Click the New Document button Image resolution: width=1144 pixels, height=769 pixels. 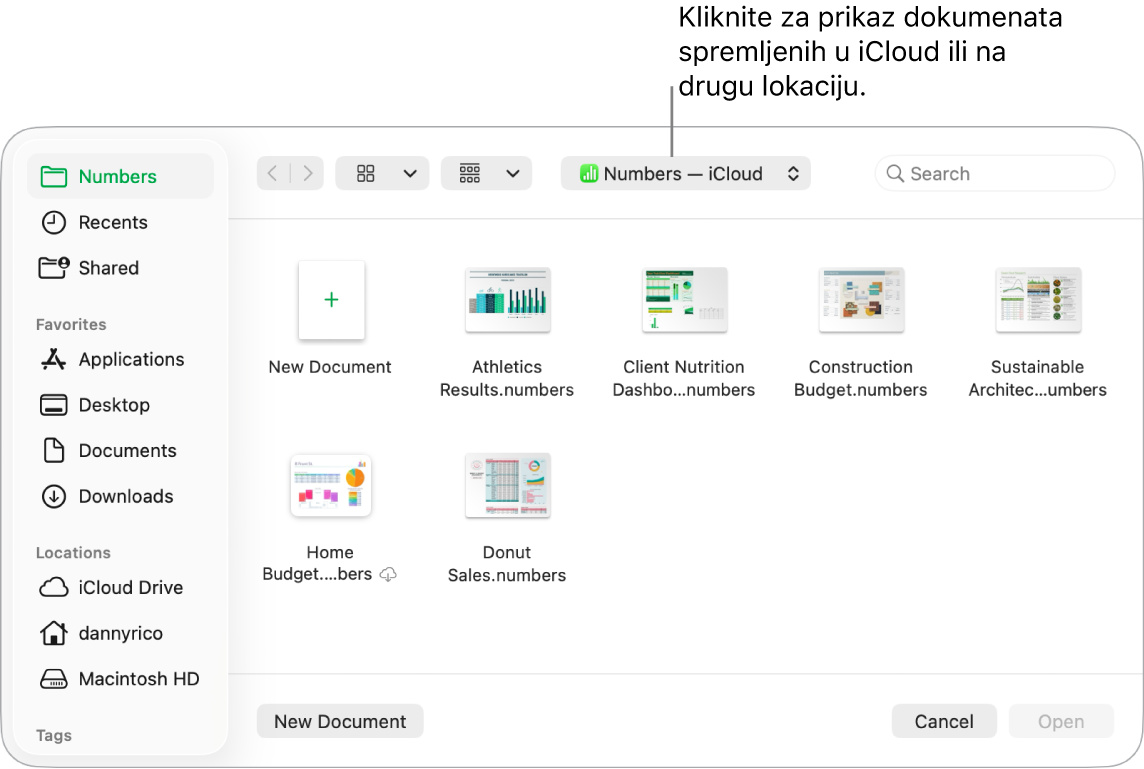(x=340, y=720)
